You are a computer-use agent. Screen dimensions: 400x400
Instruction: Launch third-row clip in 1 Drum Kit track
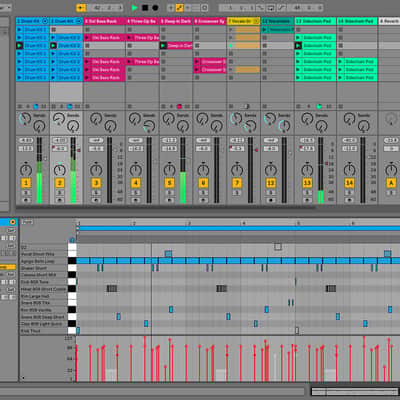[x=19, y=46]
